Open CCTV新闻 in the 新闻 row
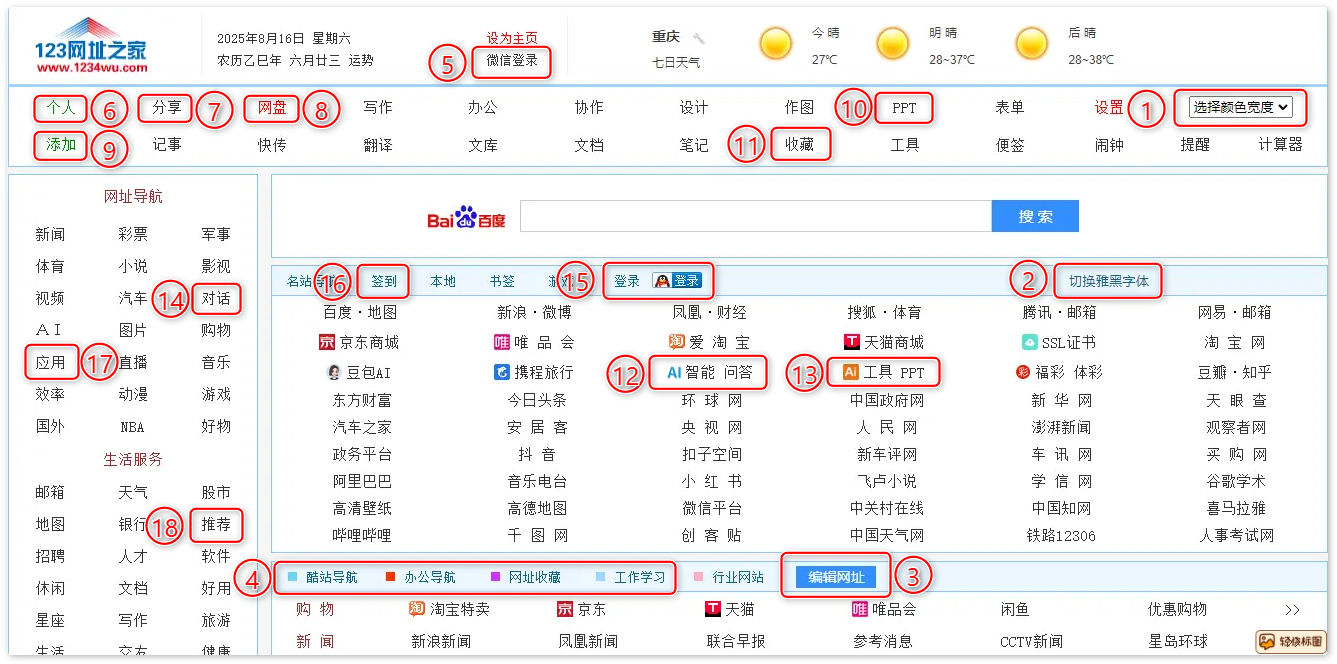1337x664 pixels. coord(1031,641)
